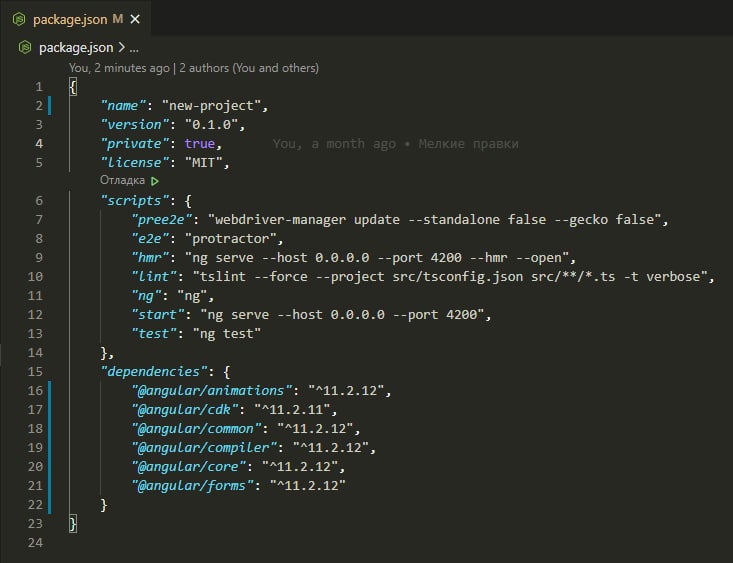Open the CodeLens authors info line
Screen dimensions: 733x563
point(194,68)
